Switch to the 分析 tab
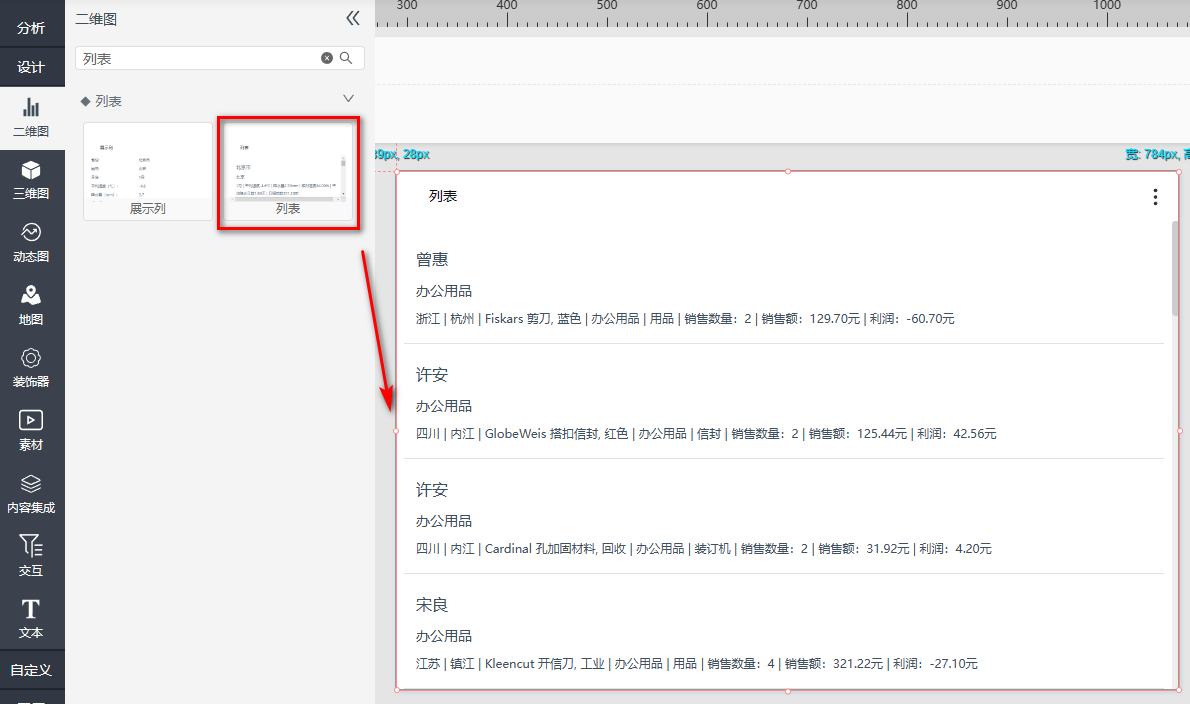1190x704 pixels. [x=31, y=28]
